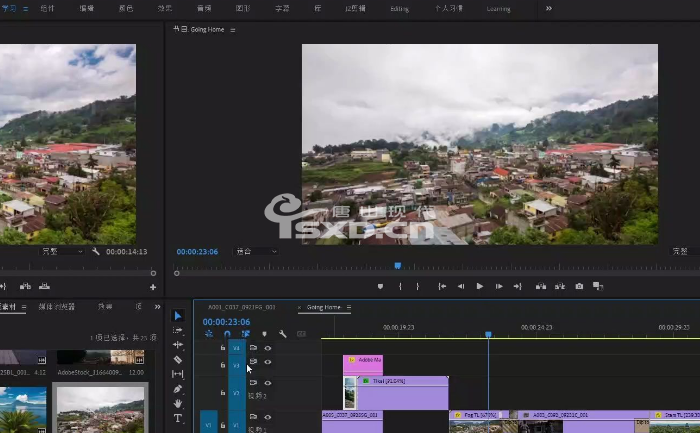Viewport: 700px width, 433px height.
Task: Click the timeline settings wrench icon
Action: (283, 334)
